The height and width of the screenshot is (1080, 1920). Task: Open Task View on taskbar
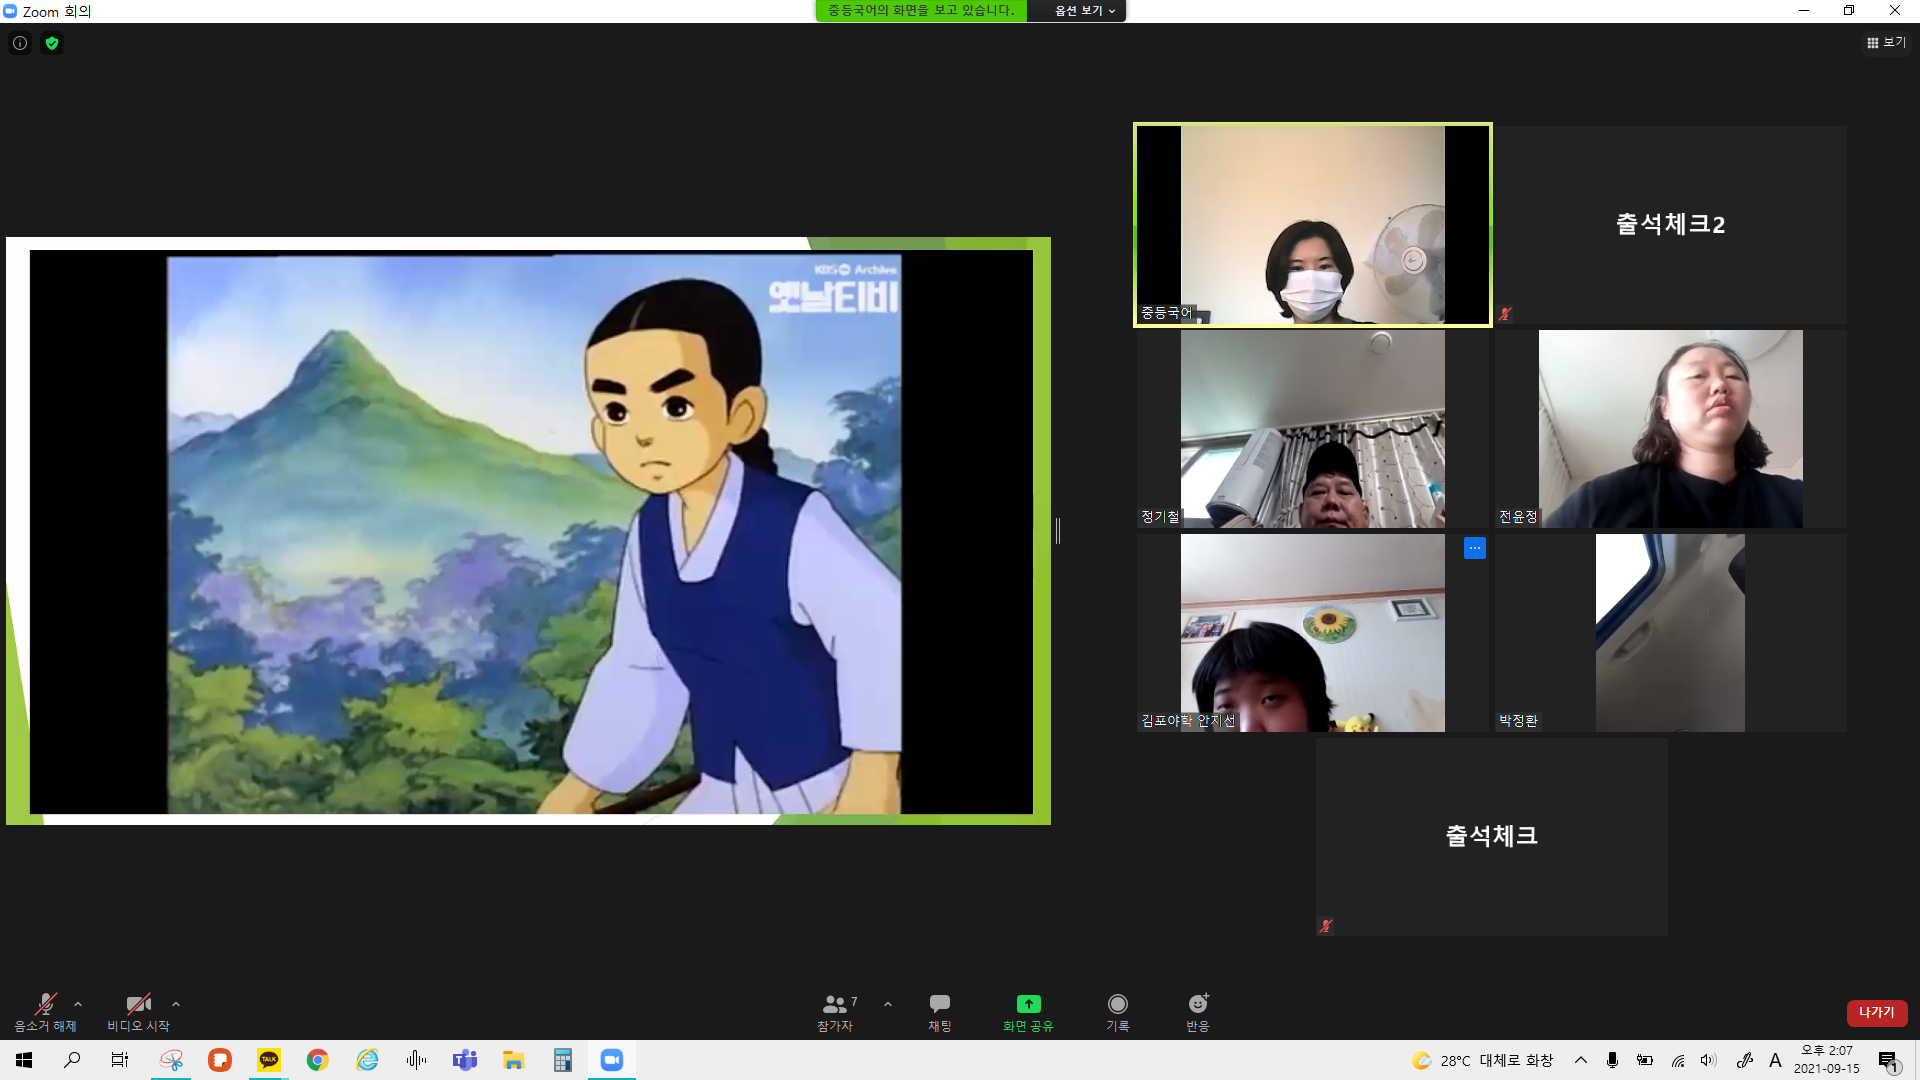120,1060
